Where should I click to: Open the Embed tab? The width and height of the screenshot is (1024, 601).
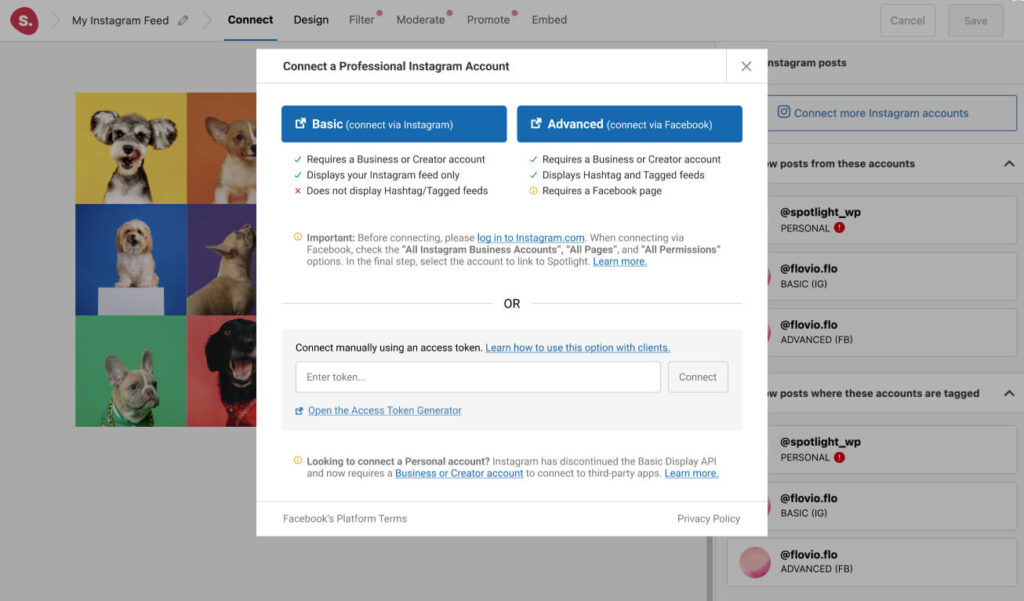coord(549,20)
